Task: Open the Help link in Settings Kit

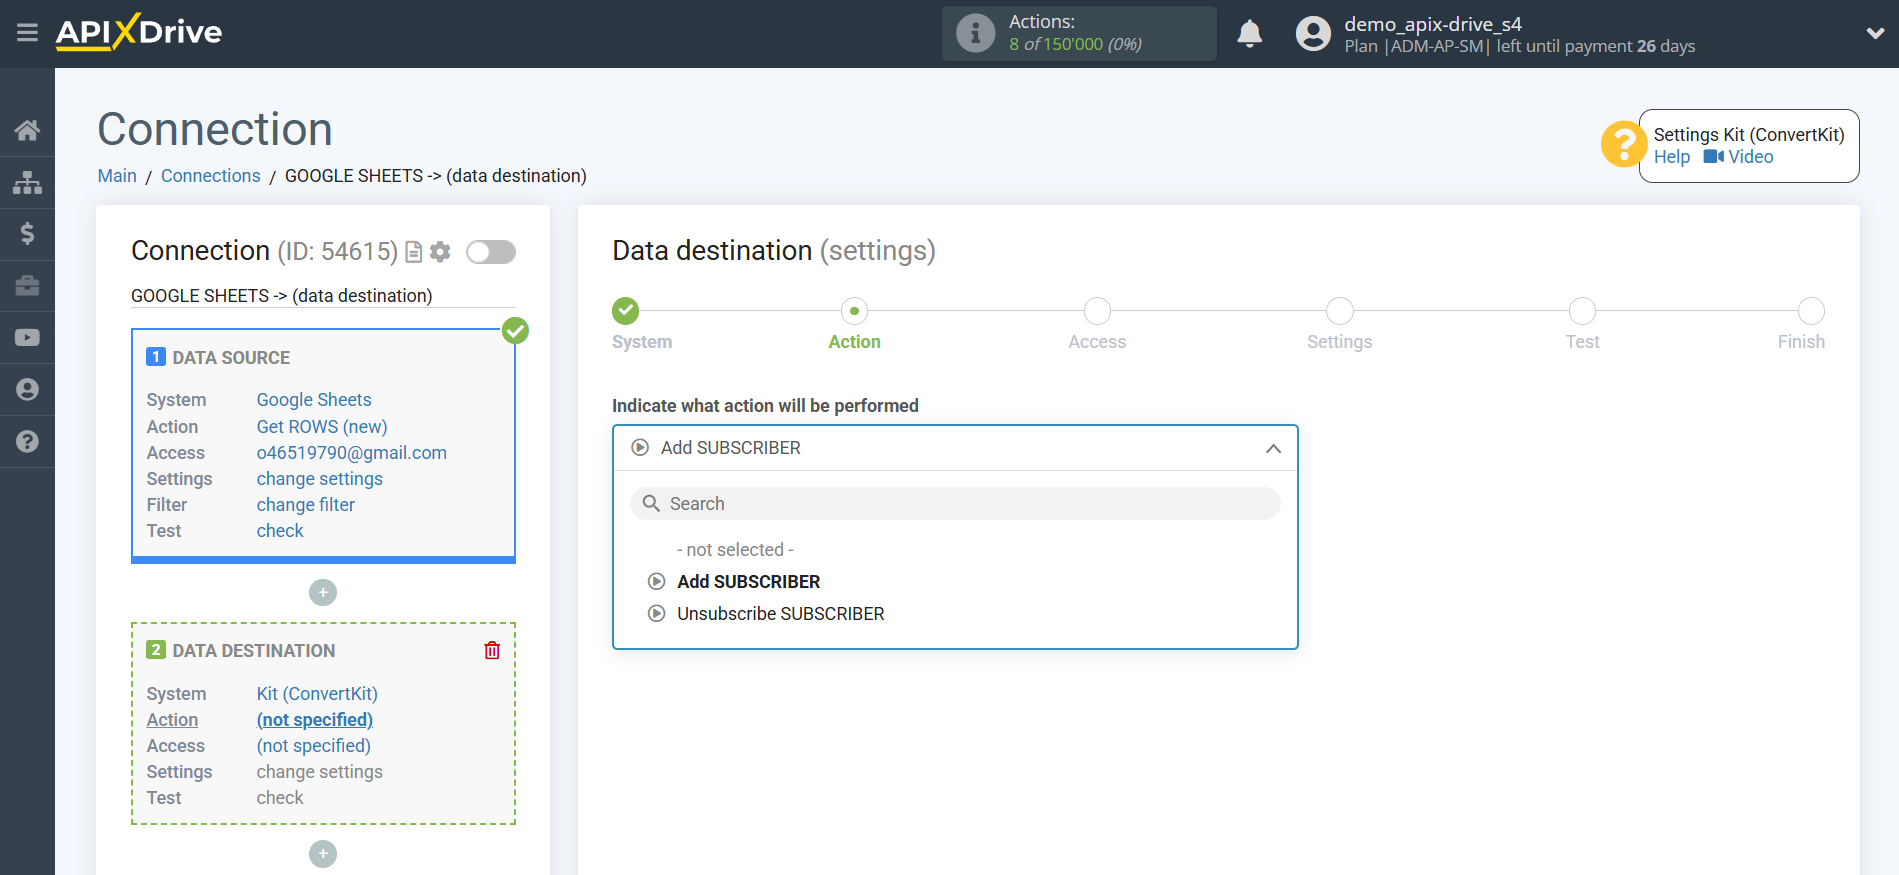Action: coord(1671,157)
